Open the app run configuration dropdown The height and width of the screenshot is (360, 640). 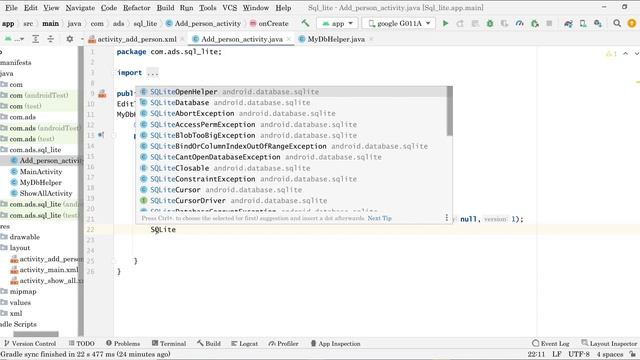tap(338, 23)
